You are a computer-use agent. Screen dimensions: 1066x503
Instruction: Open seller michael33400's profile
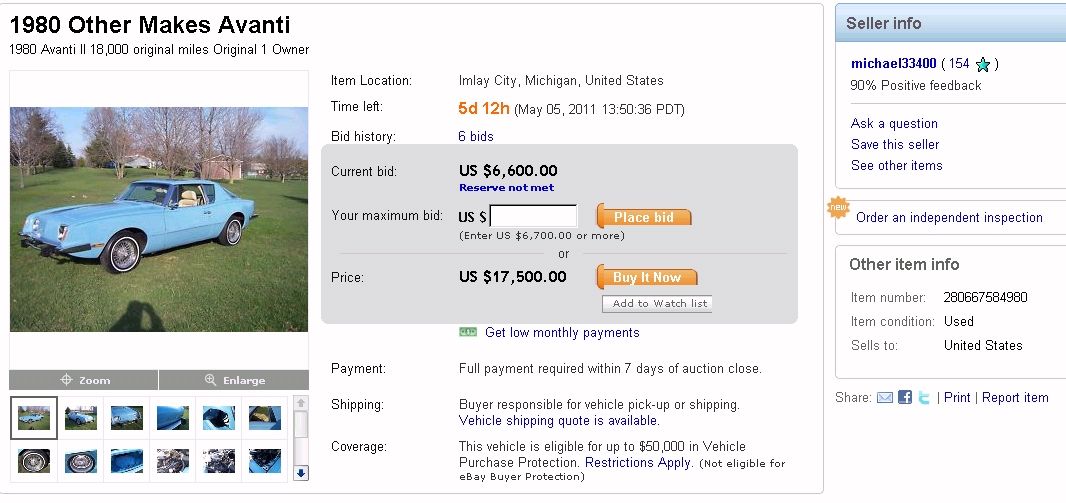point(893,64)
